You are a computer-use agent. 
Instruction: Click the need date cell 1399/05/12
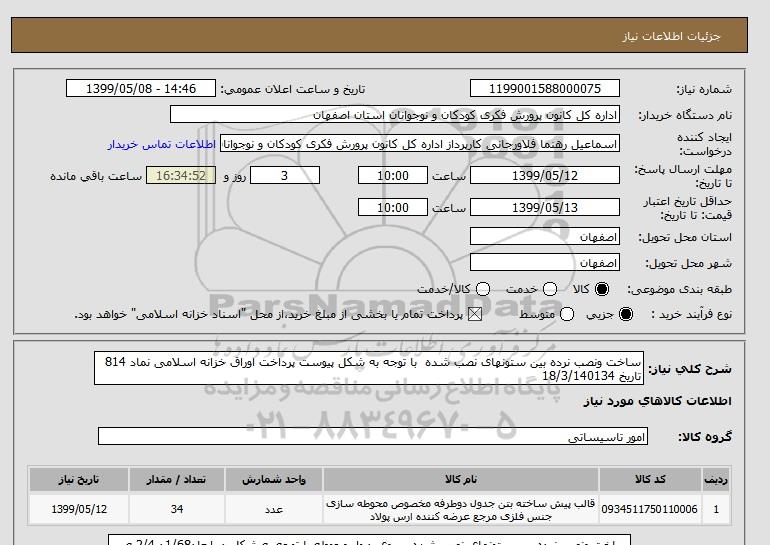(79, 509)
